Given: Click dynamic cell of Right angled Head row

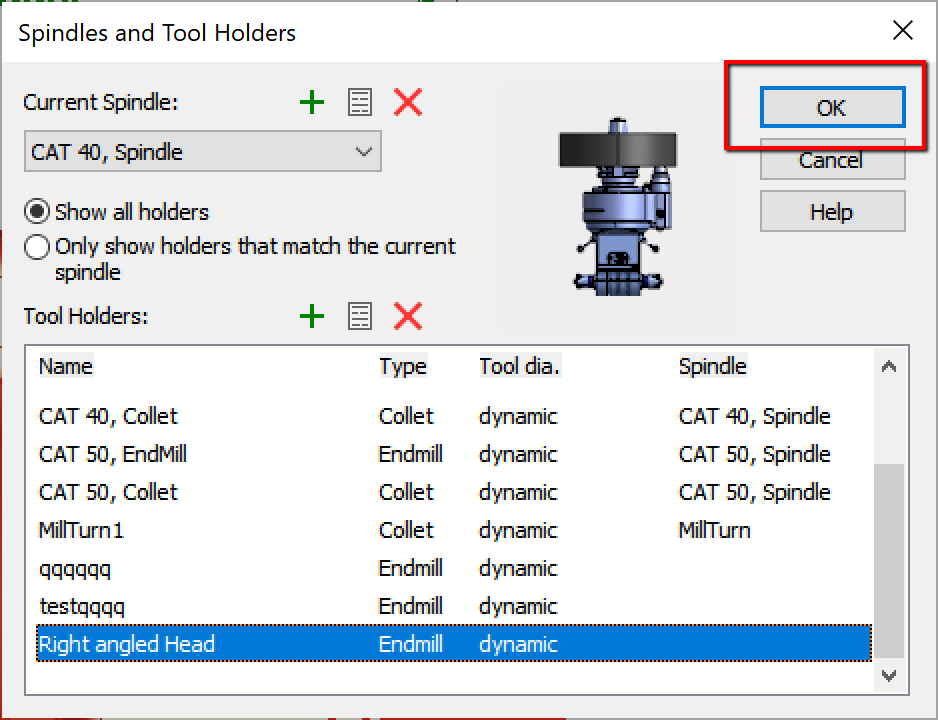Looking at the screenshot, I should click(518, 645).
